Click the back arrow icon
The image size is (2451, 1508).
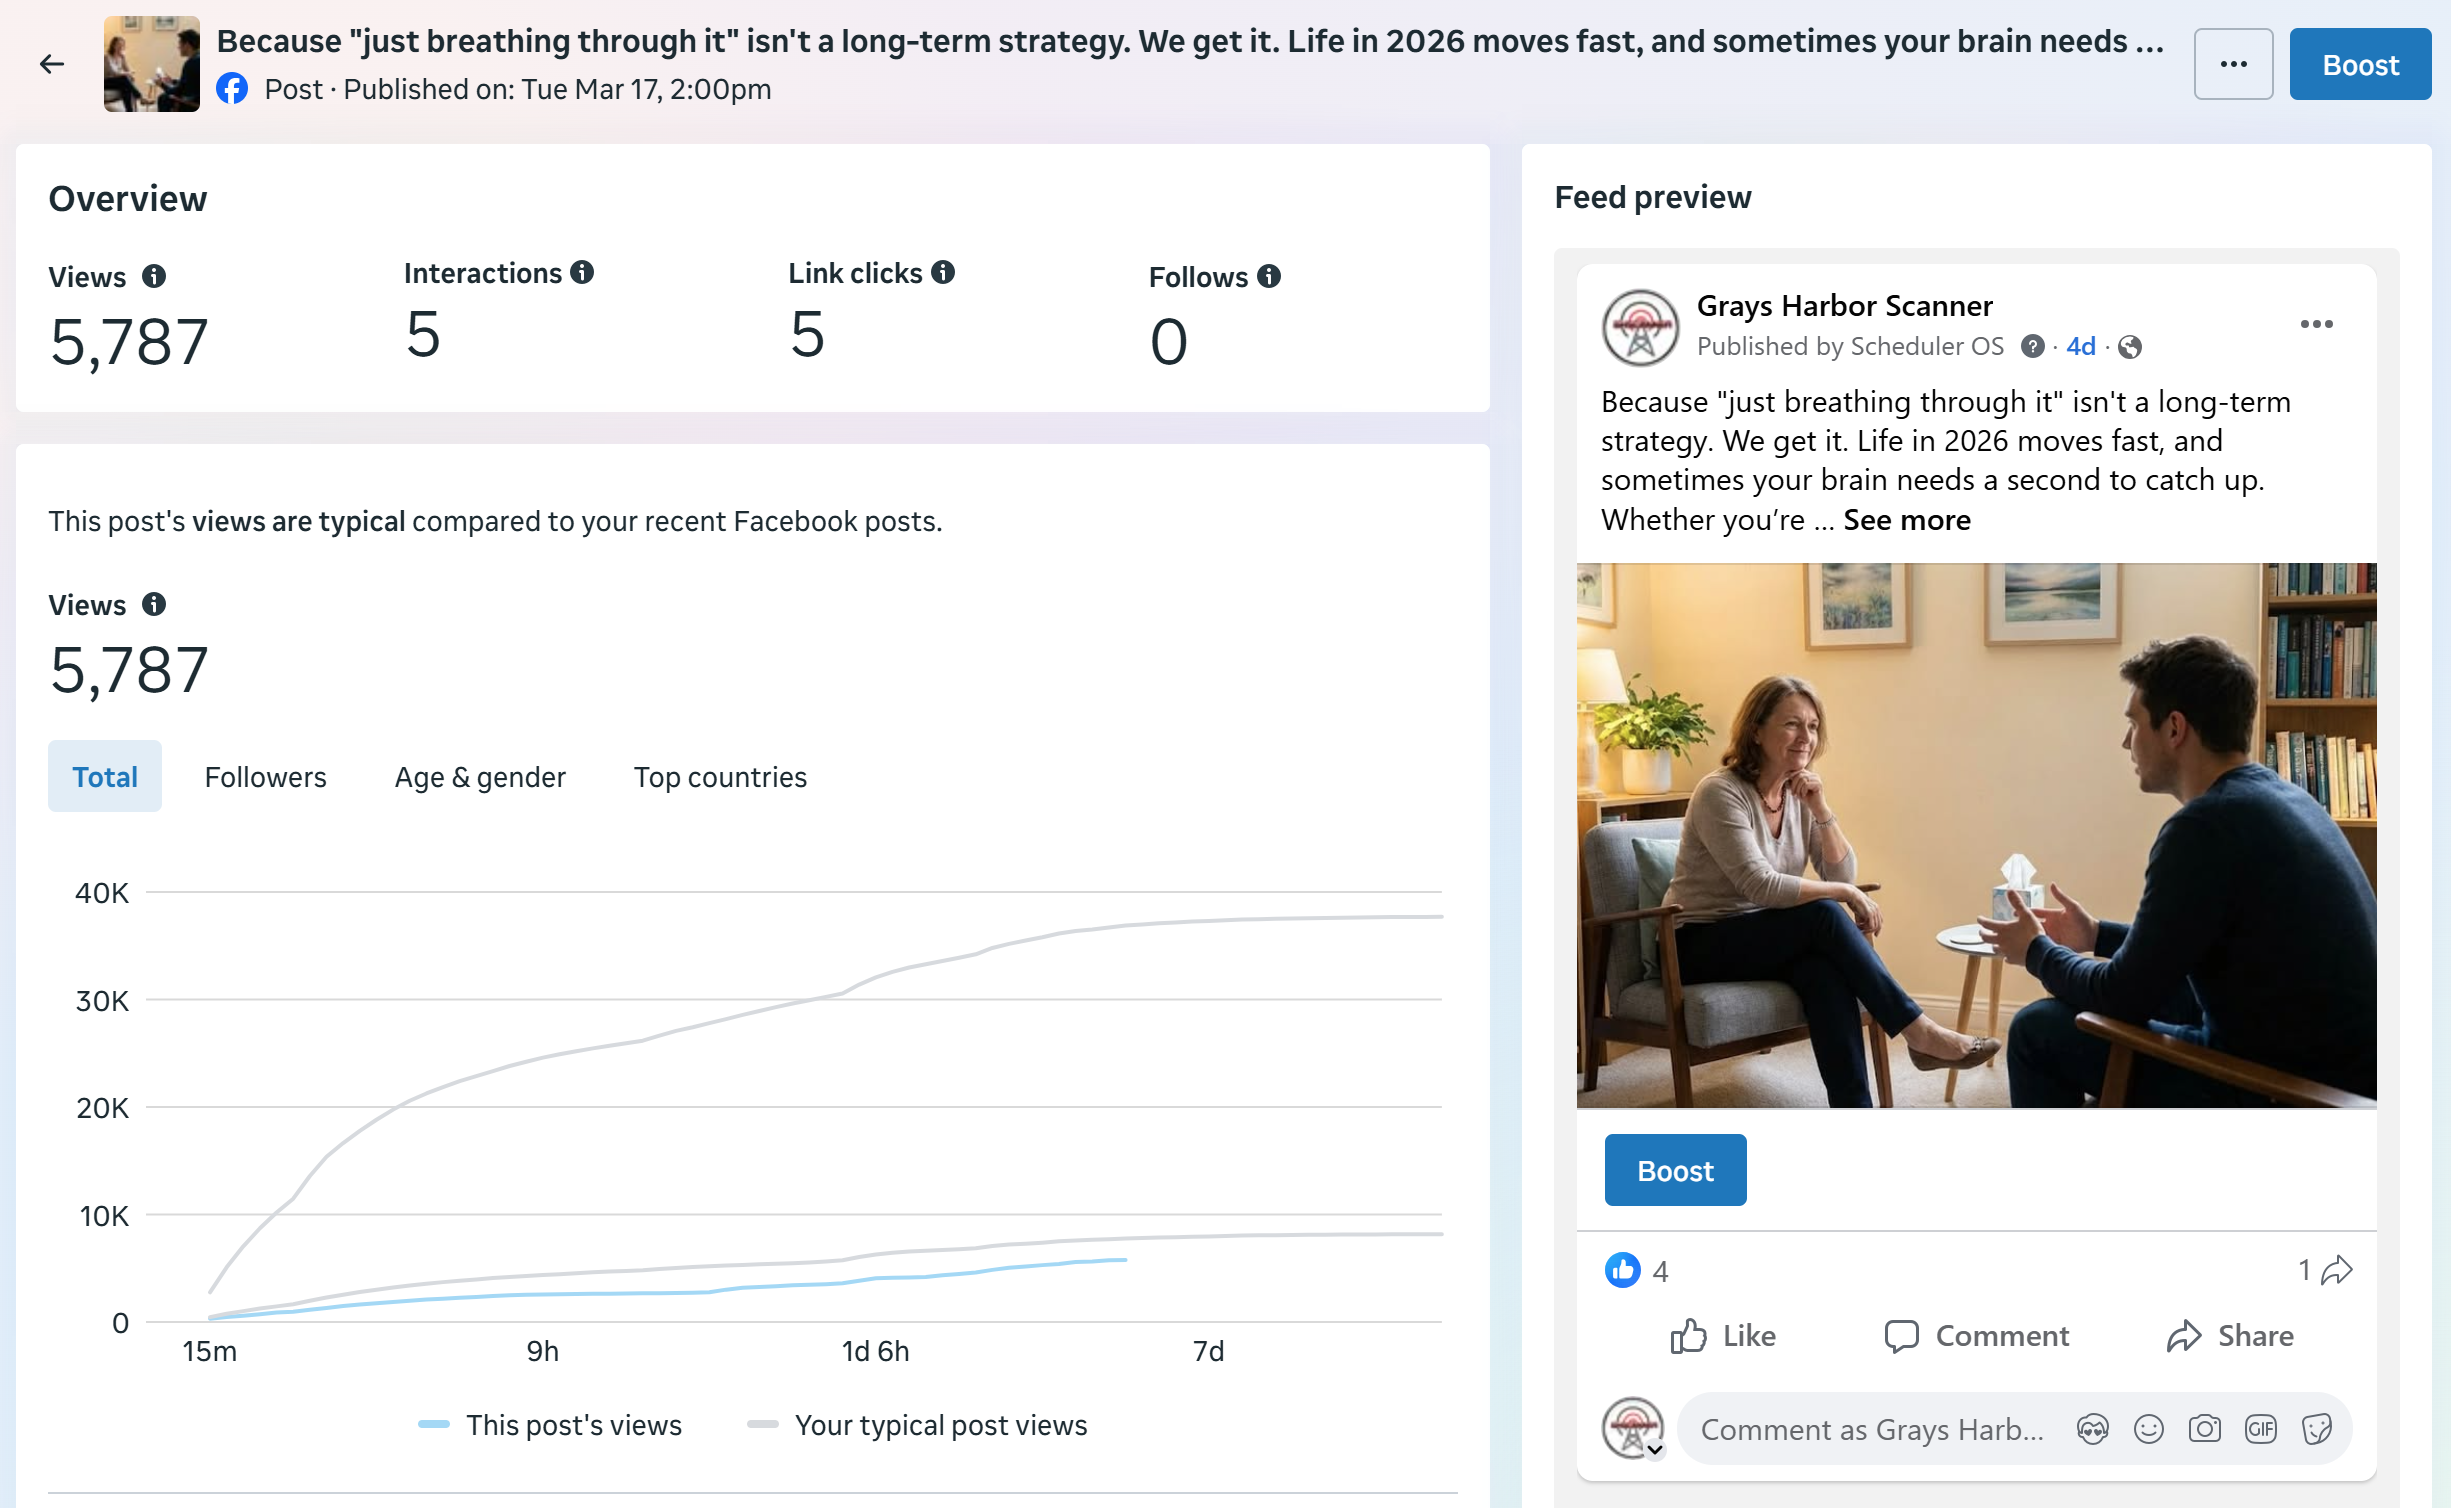pyautogui.click(x=52, y=65)
